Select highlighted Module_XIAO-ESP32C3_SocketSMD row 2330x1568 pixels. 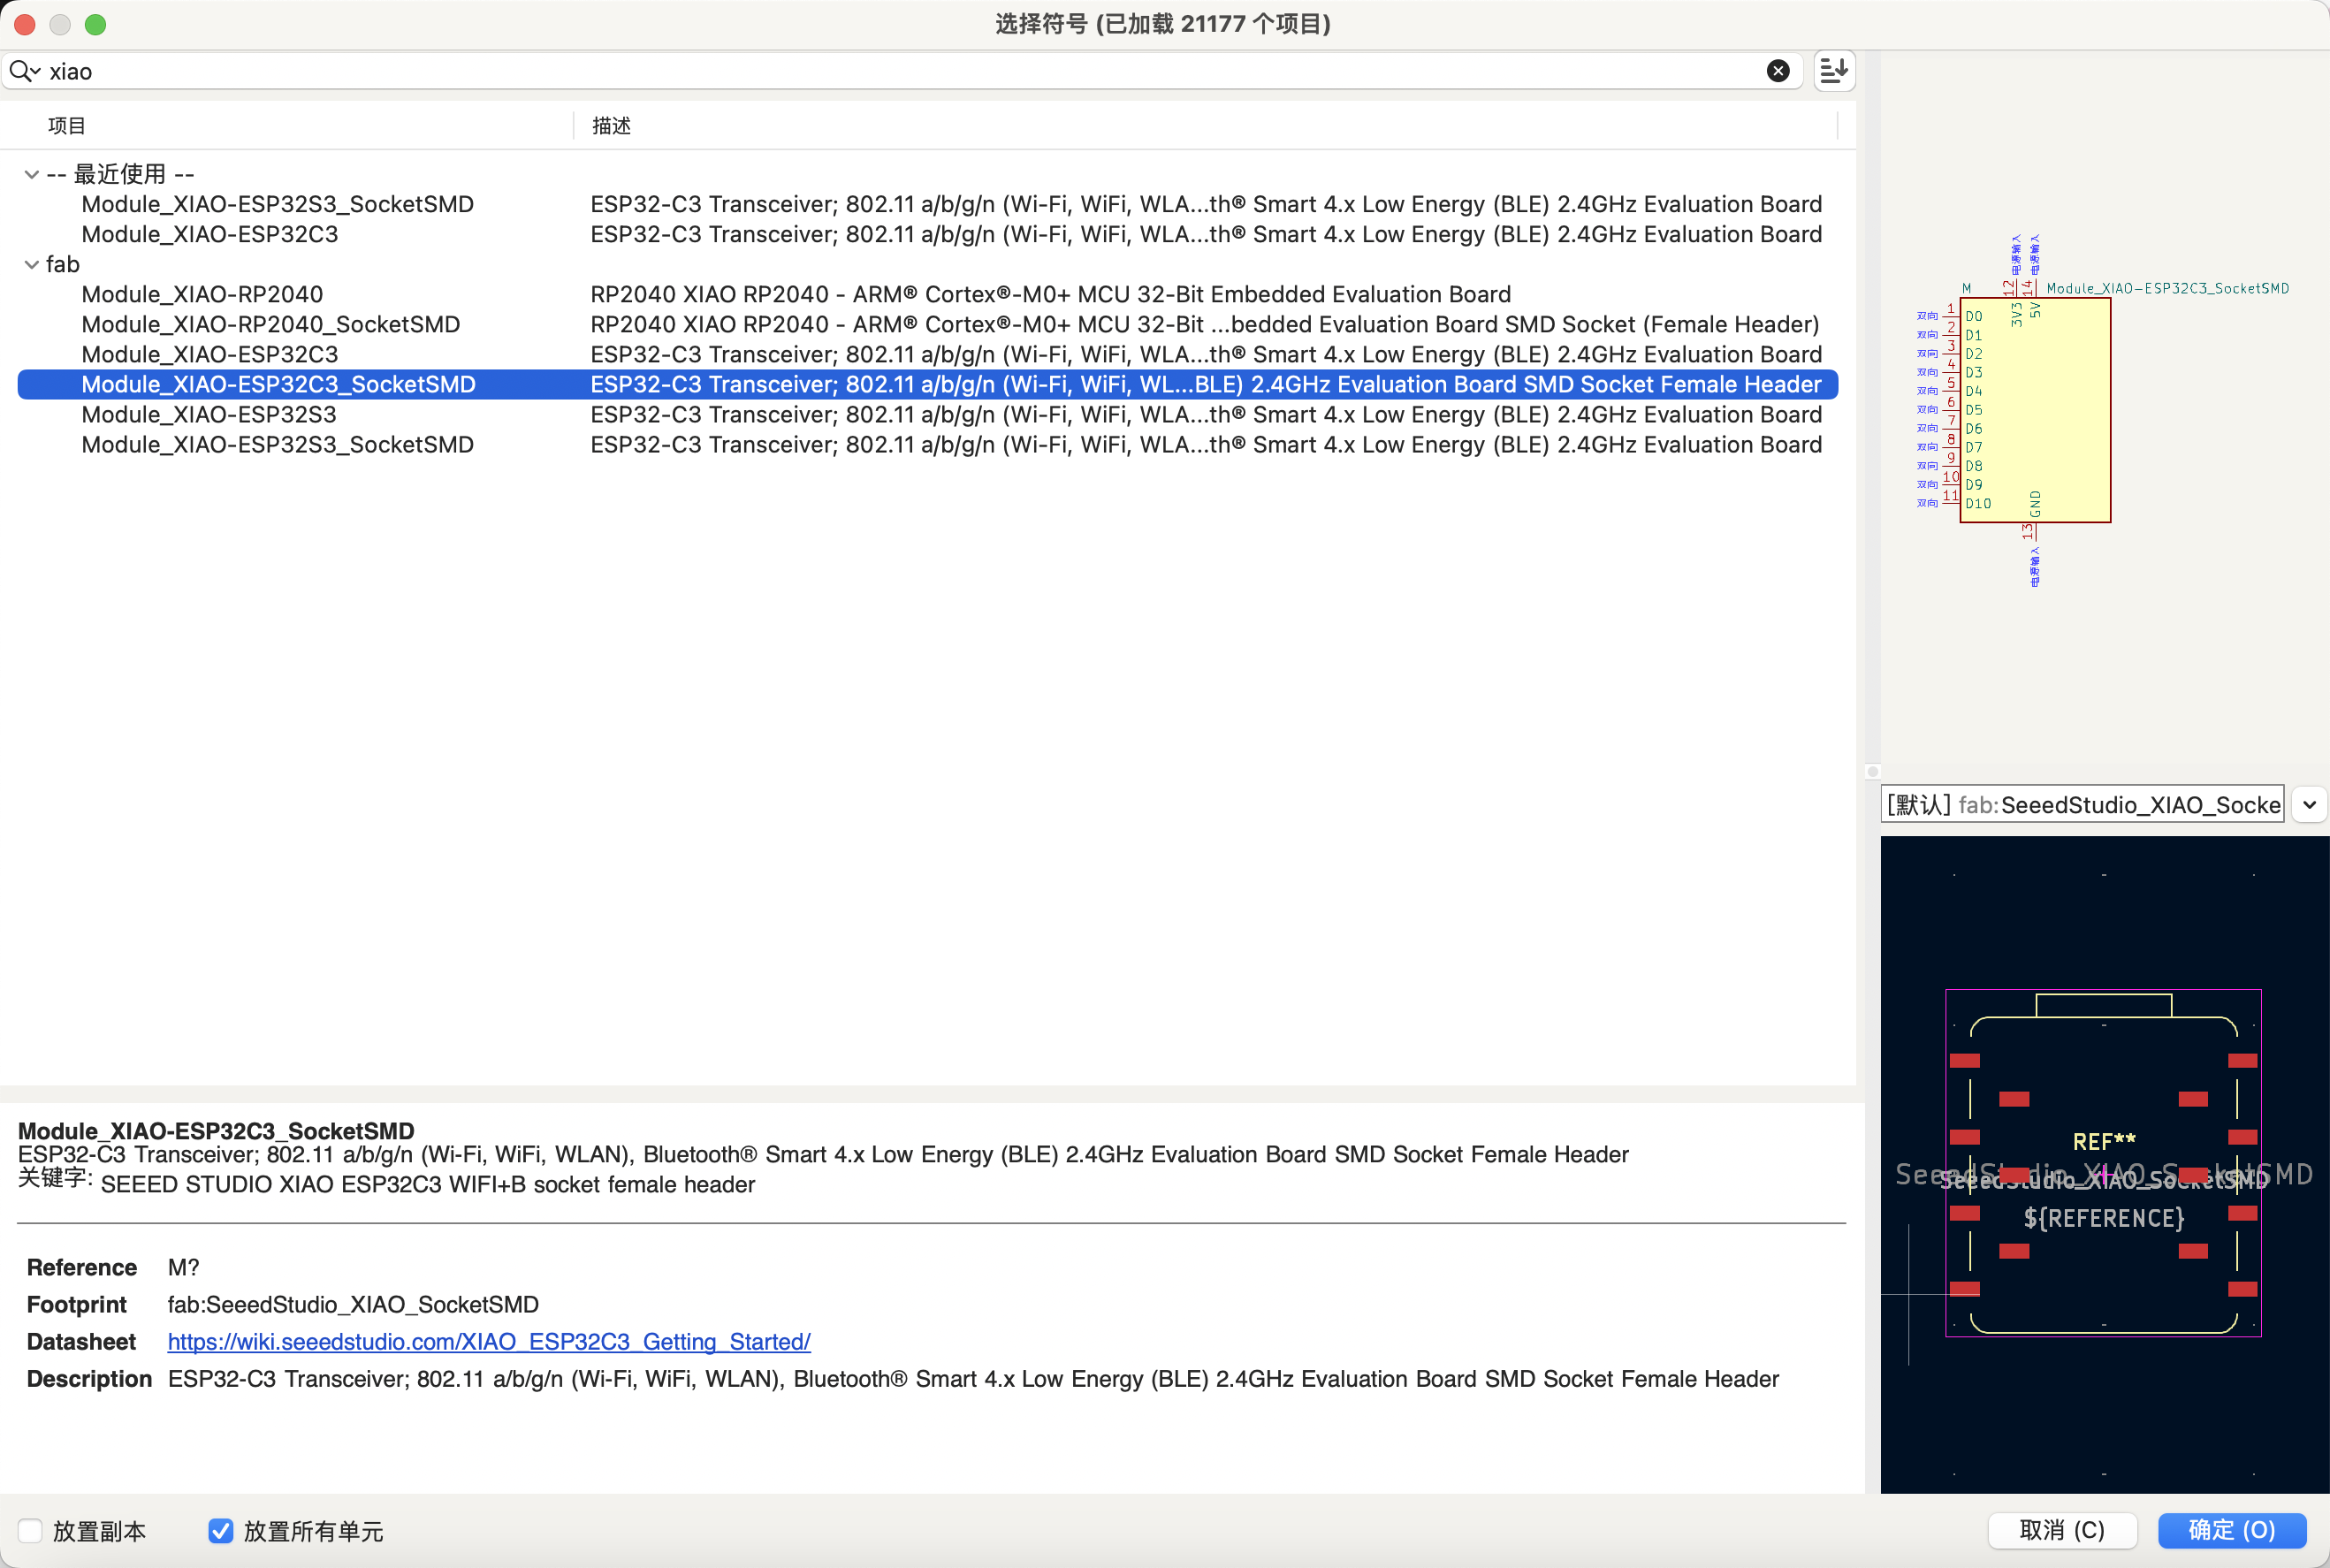coord(927,384)
